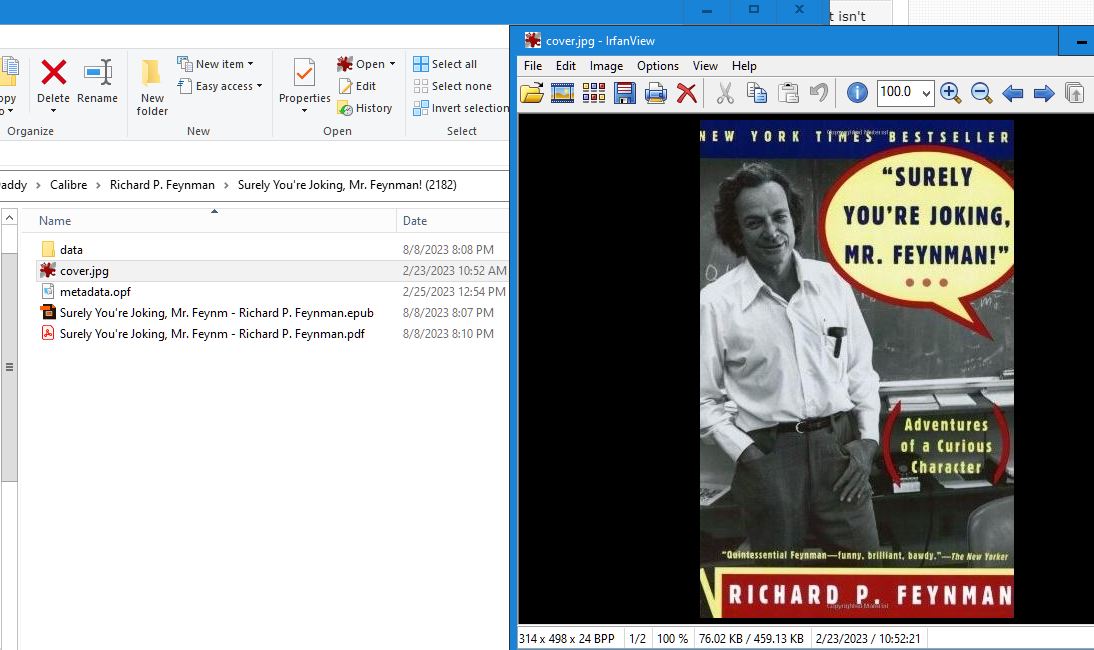Click Select all in the ribbon
Viewport: 1094px width, 650px height.
click(445, 63)
